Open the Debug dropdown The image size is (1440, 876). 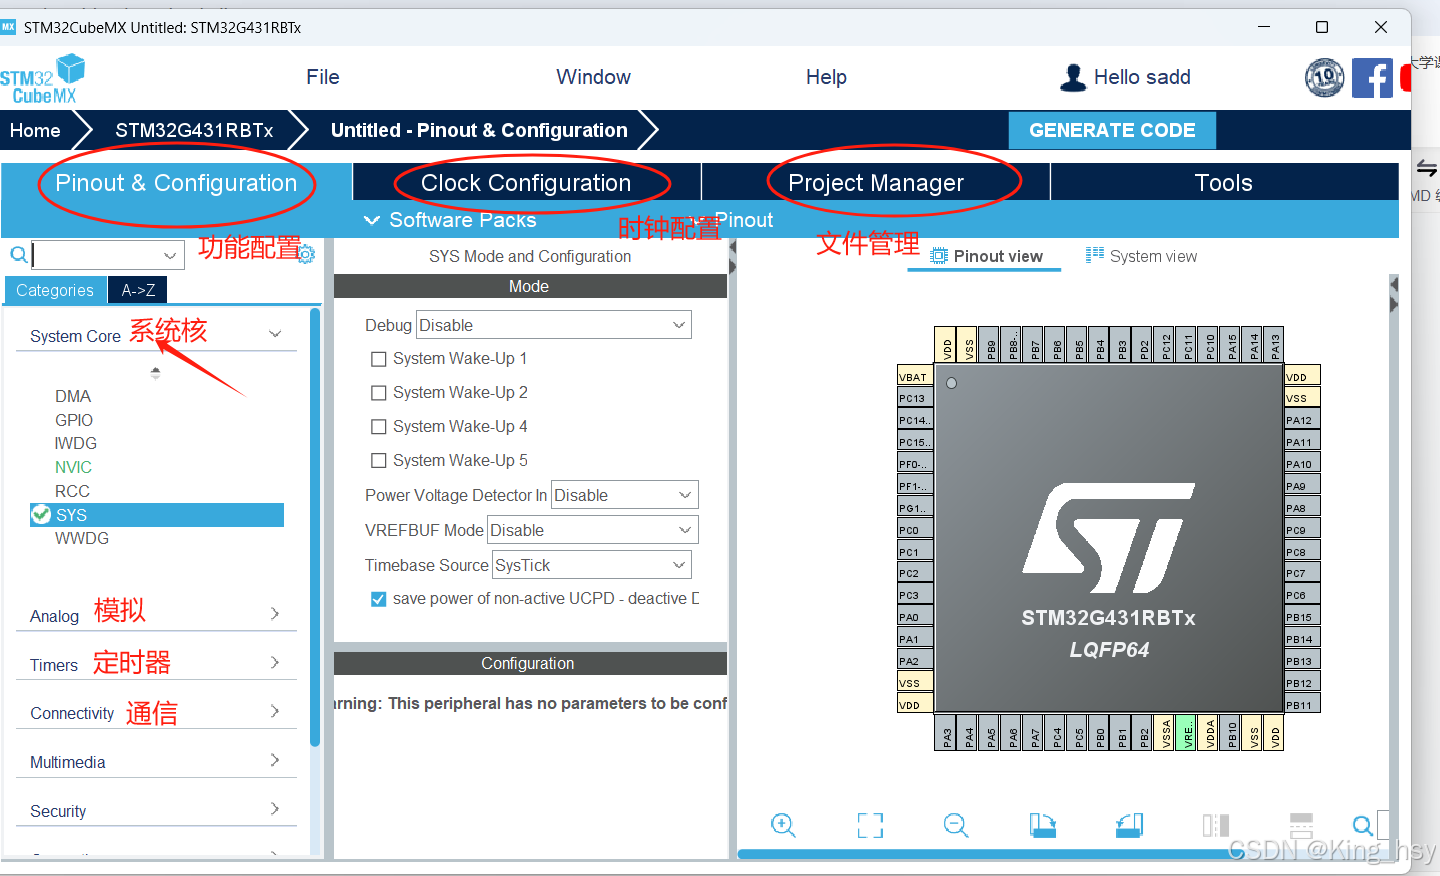[553, 325]
